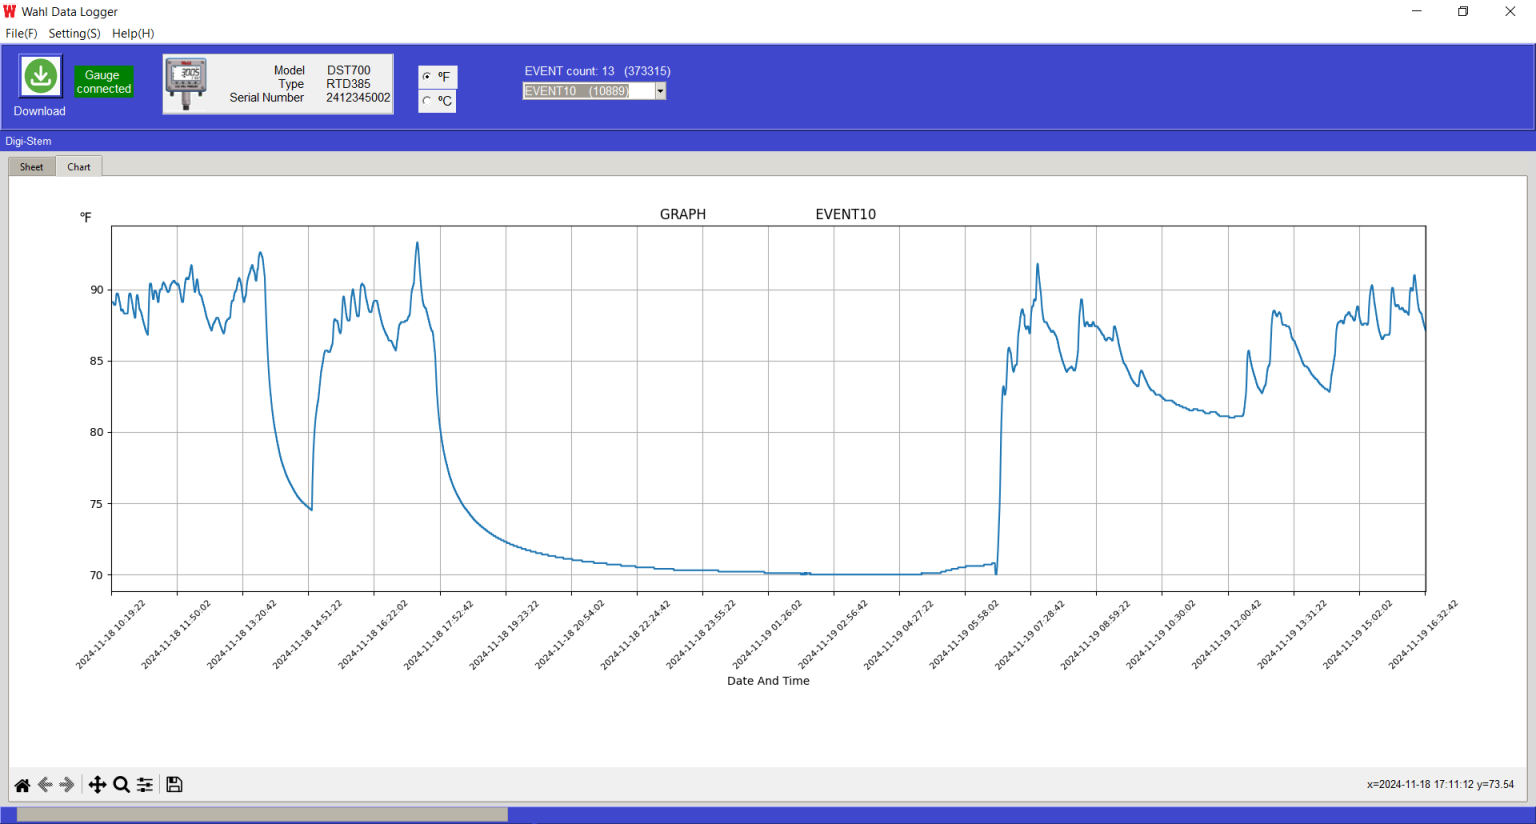
Task: Save the chart using the floppy disk icon
Action: click(173, 785)
